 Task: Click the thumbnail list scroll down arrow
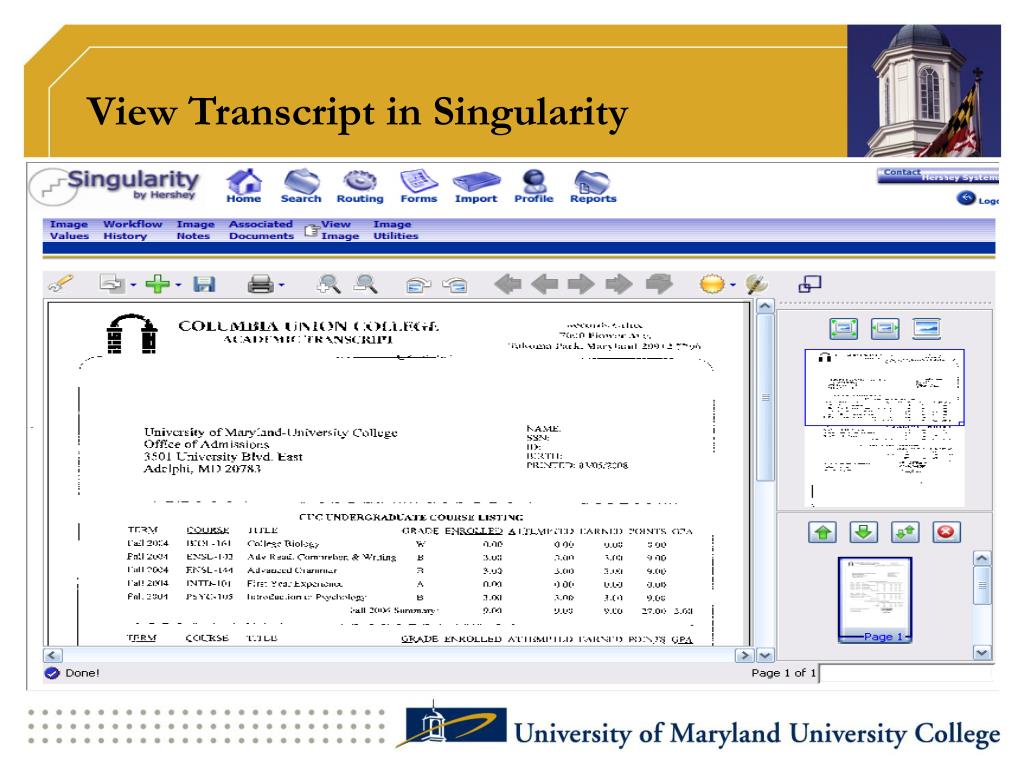[x=982, y=652]
